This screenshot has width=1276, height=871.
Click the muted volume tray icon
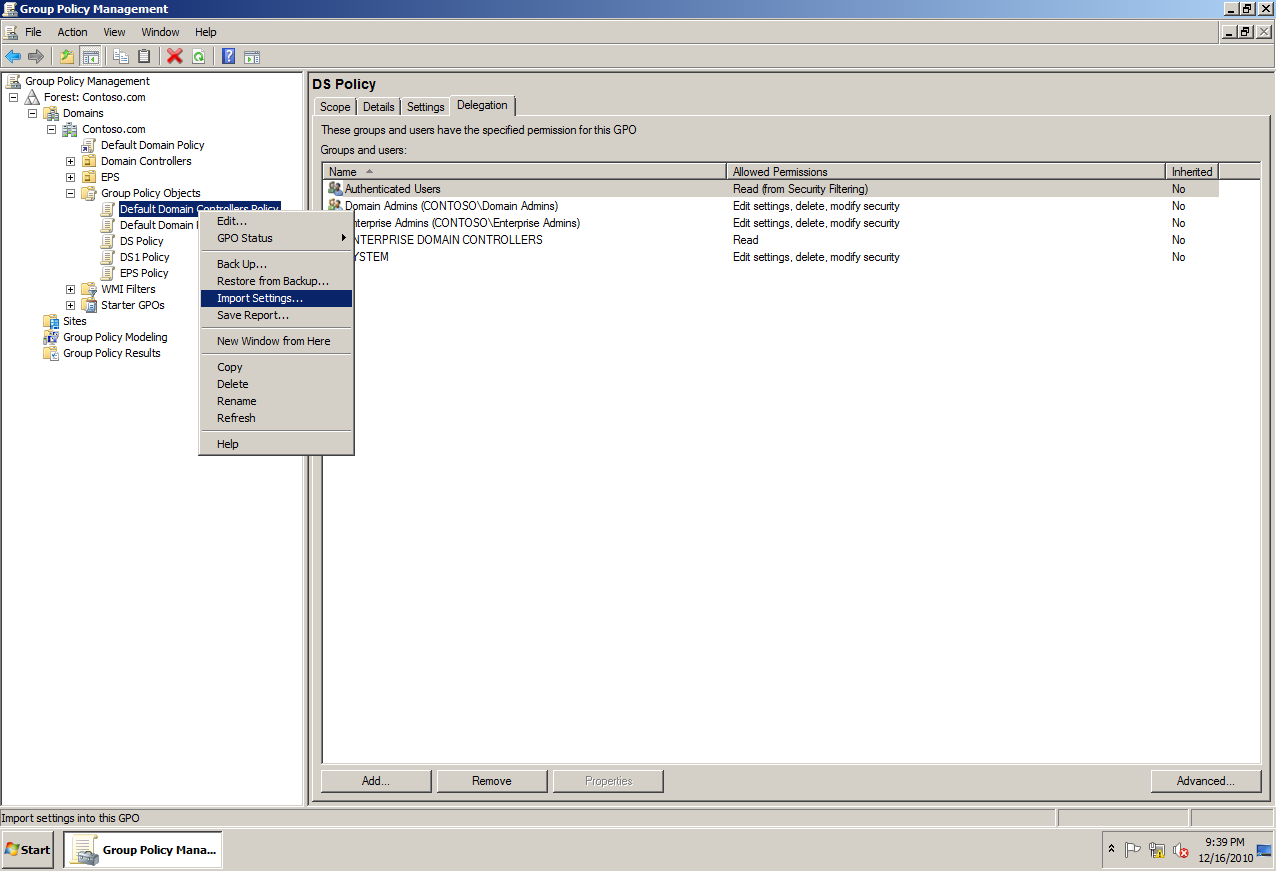click(1181, 851)
